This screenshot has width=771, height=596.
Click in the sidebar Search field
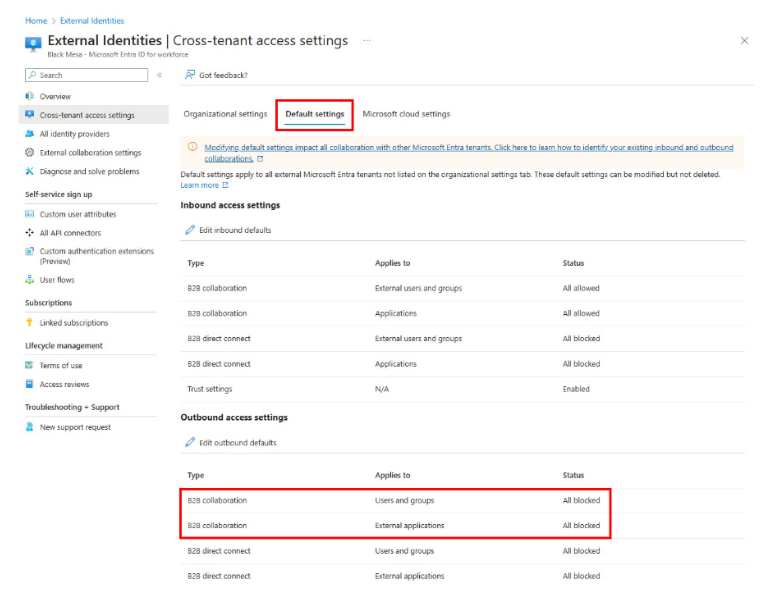87,75
